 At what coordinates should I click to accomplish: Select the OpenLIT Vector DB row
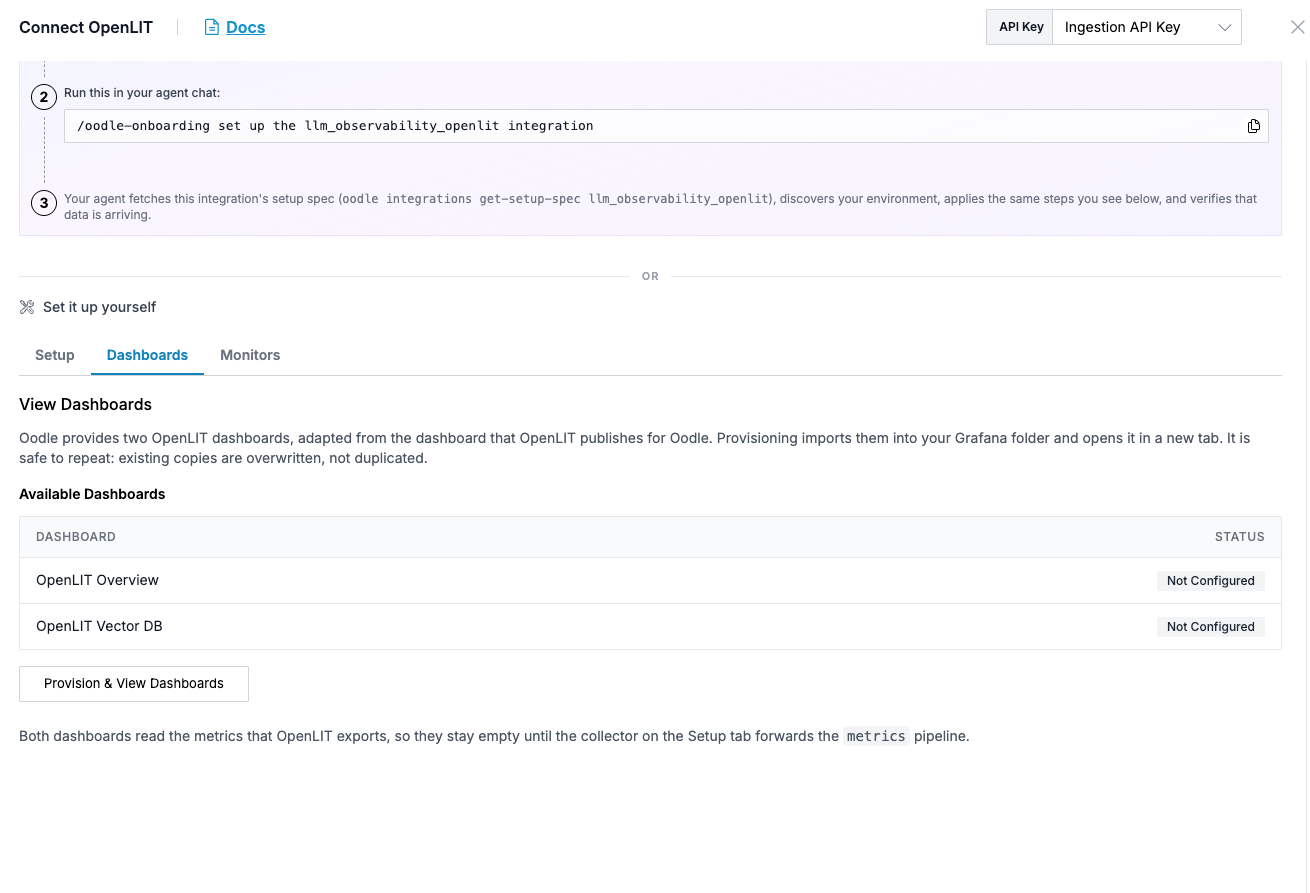click(x=650, y=626)
